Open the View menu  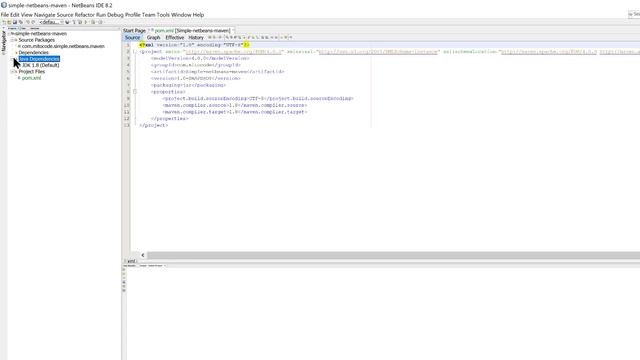click(x=27, y=15)
